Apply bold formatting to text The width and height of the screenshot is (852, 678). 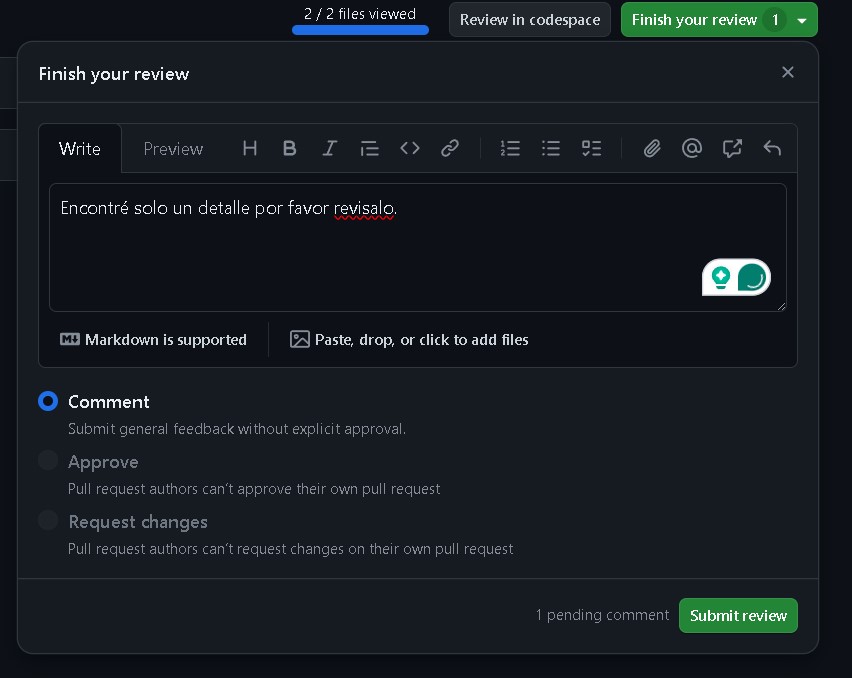click(x=290, y=149)
